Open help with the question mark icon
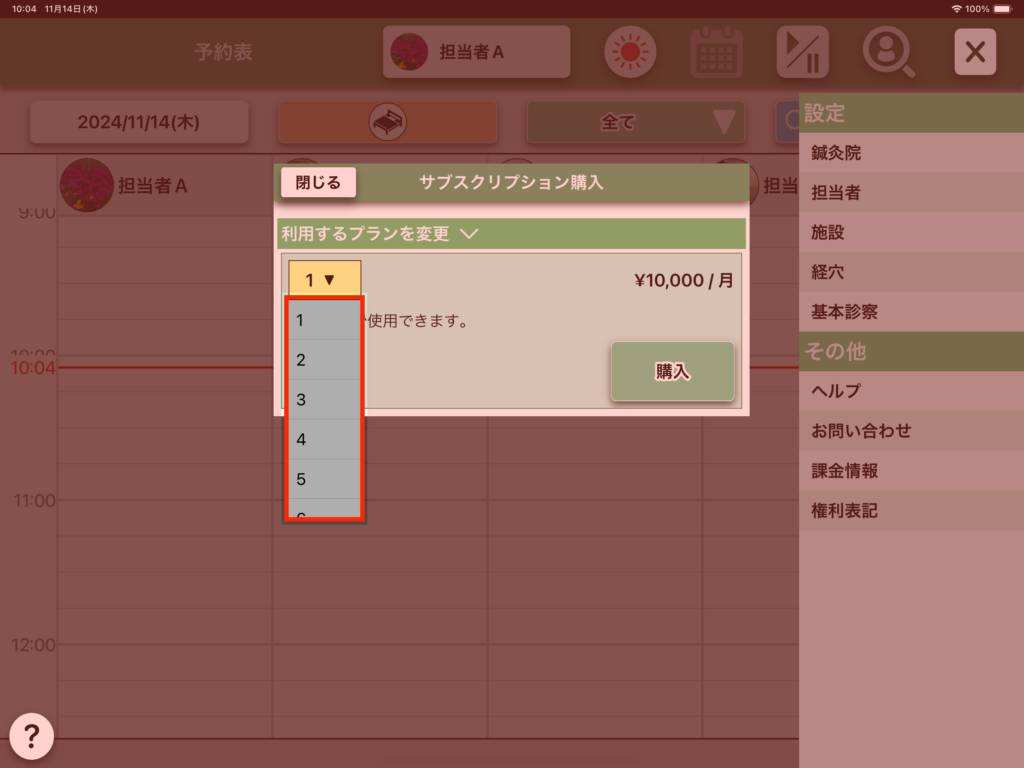Screen dimensions: 1024x768 (x=31, y=737)
